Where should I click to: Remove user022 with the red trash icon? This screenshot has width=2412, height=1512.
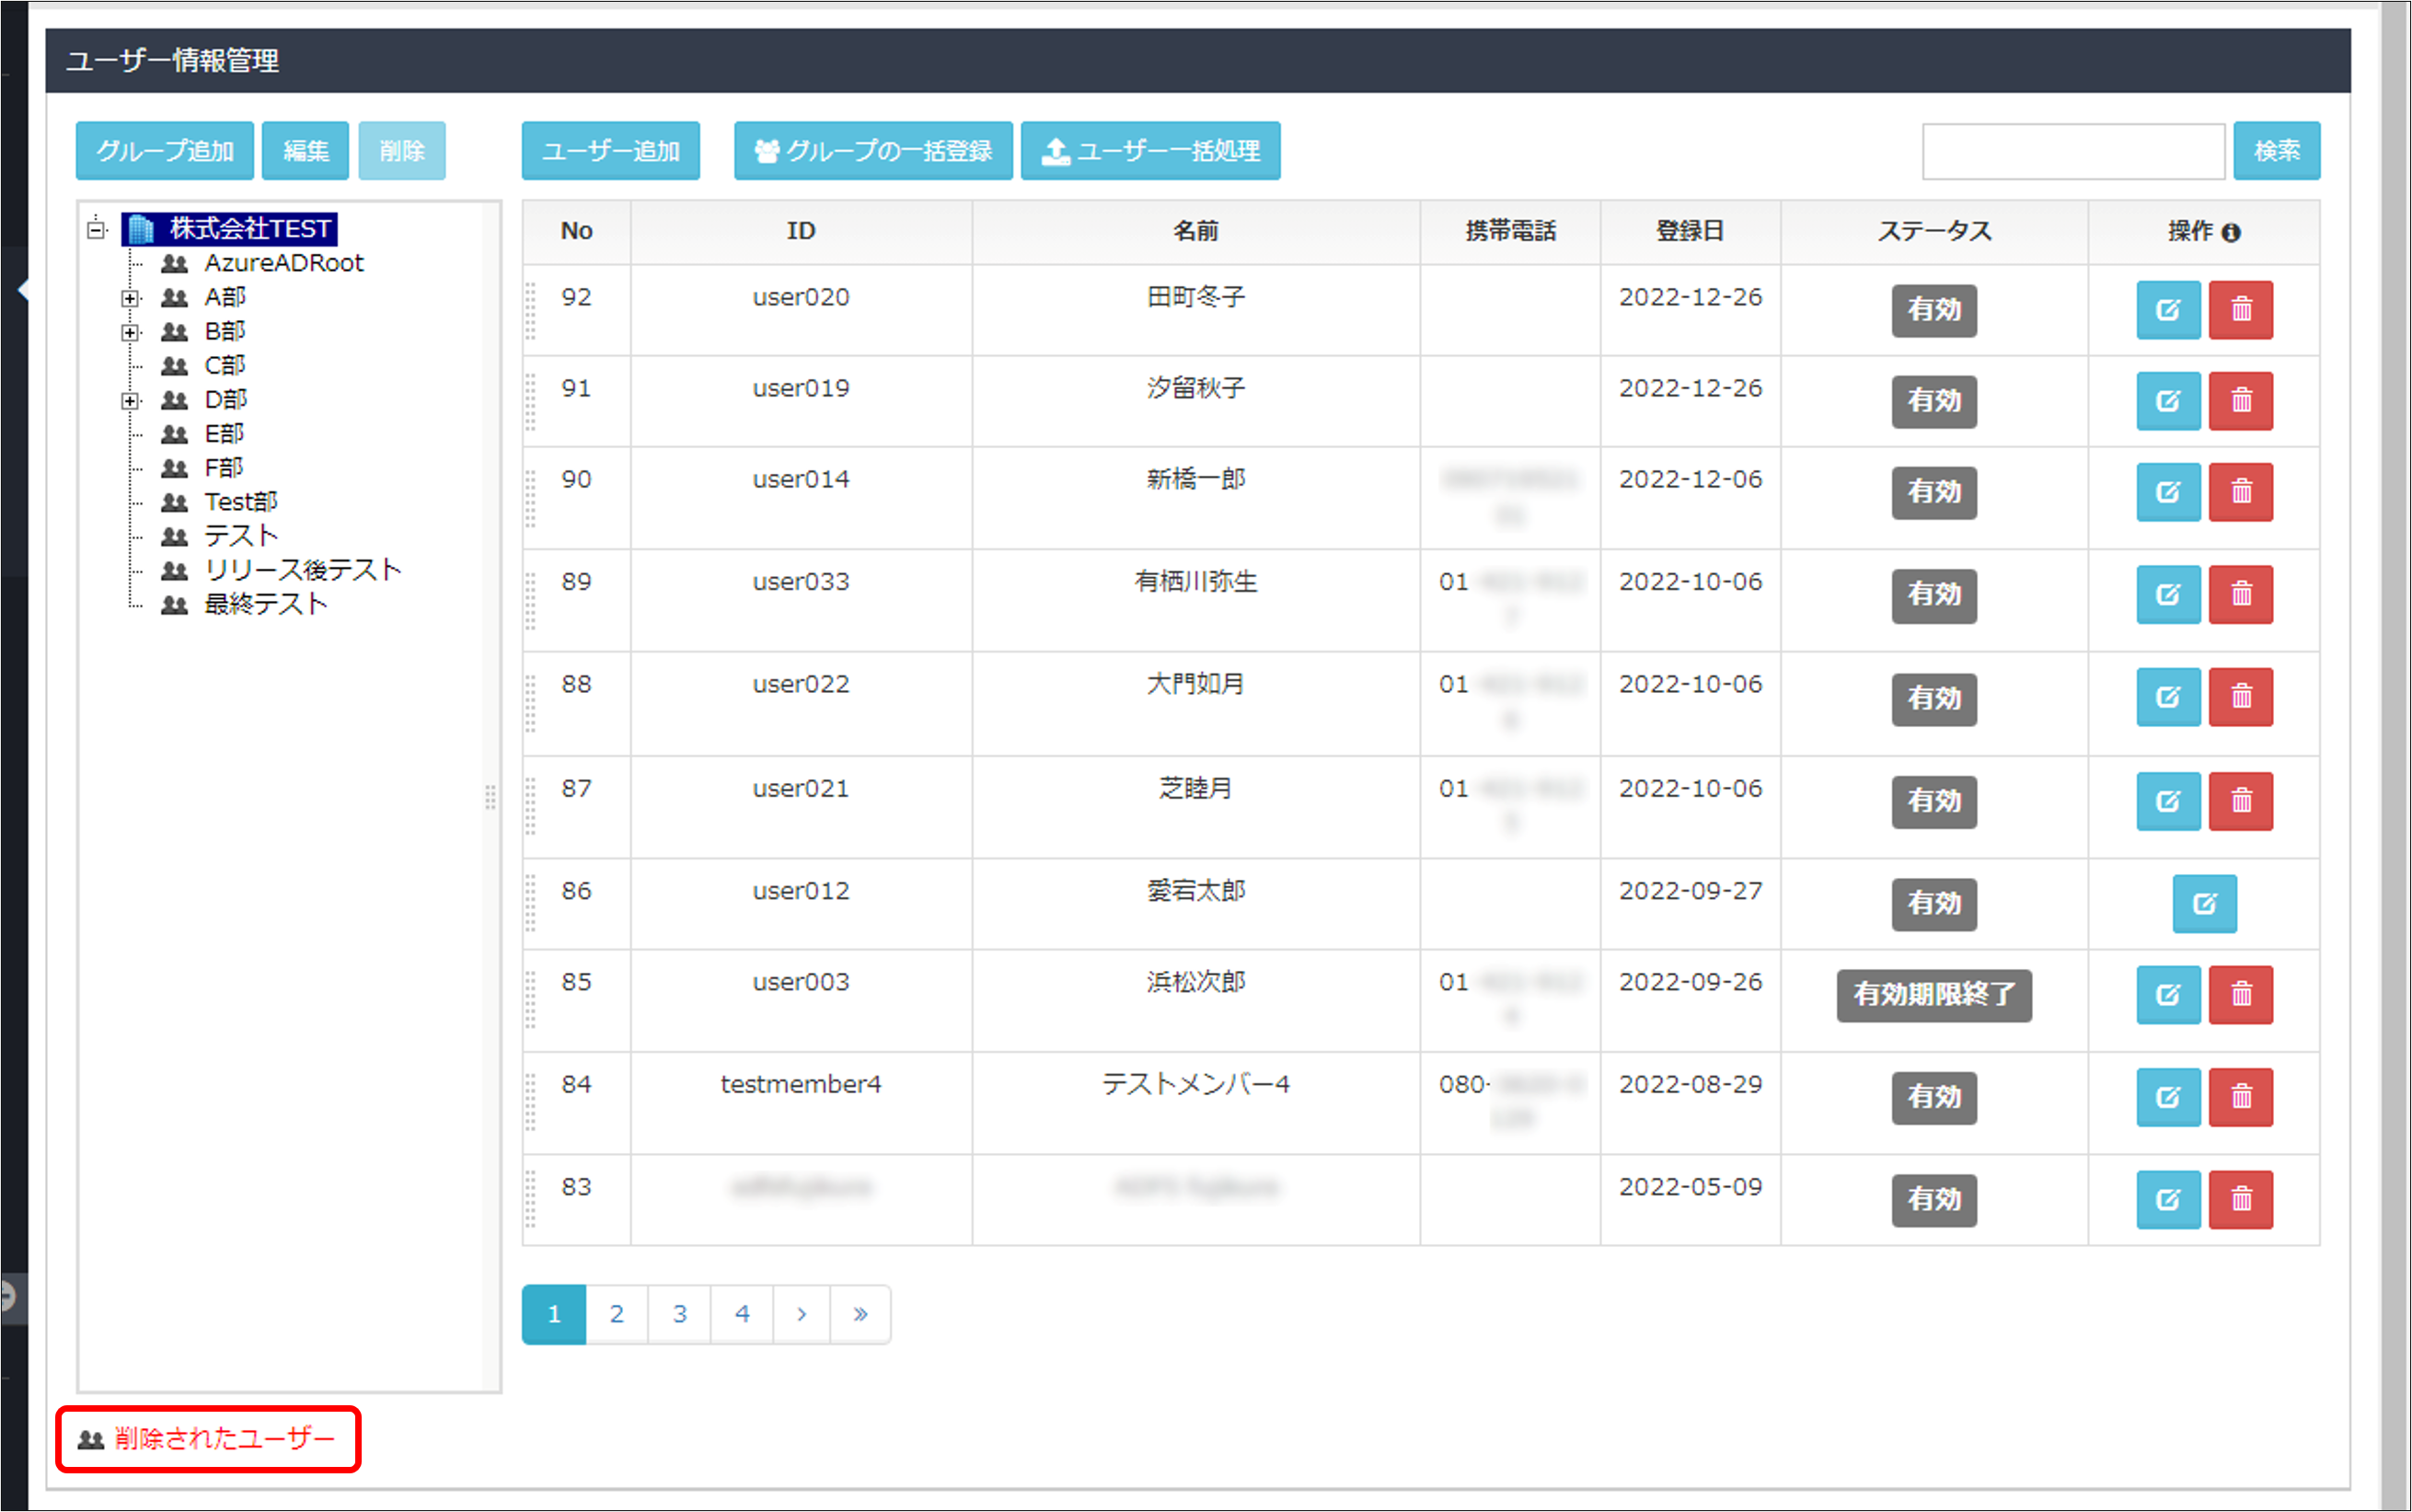click(x=2241, y=697)
